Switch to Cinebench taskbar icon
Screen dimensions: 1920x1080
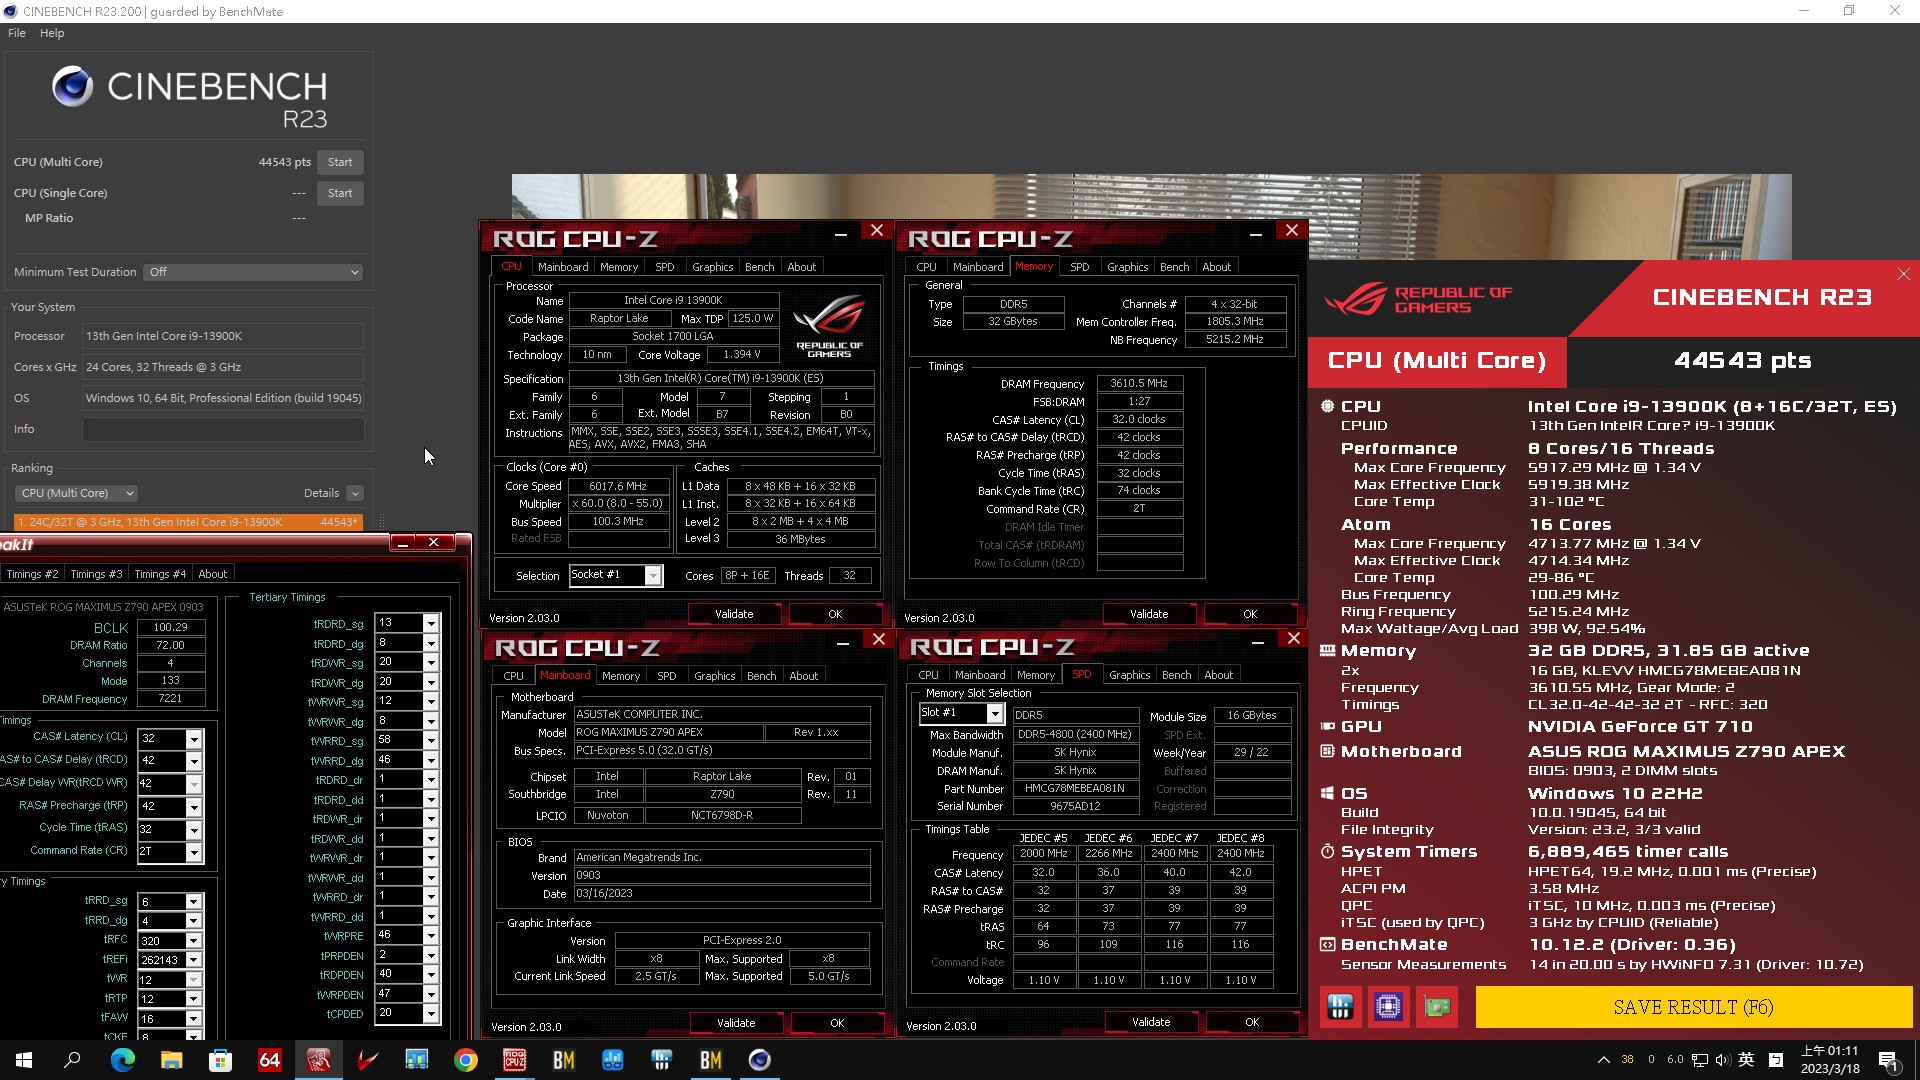(x=759, y=1060)
